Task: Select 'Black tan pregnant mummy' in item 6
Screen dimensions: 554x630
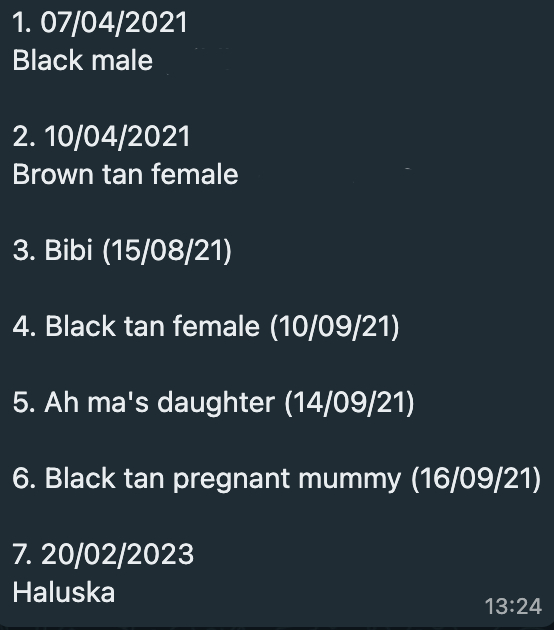Action: point(223,479)
